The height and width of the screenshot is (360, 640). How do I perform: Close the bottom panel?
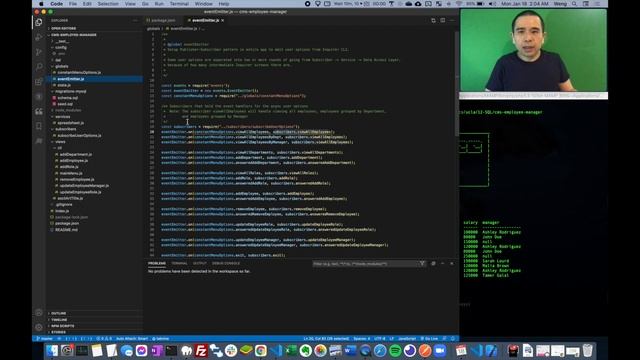452,264
